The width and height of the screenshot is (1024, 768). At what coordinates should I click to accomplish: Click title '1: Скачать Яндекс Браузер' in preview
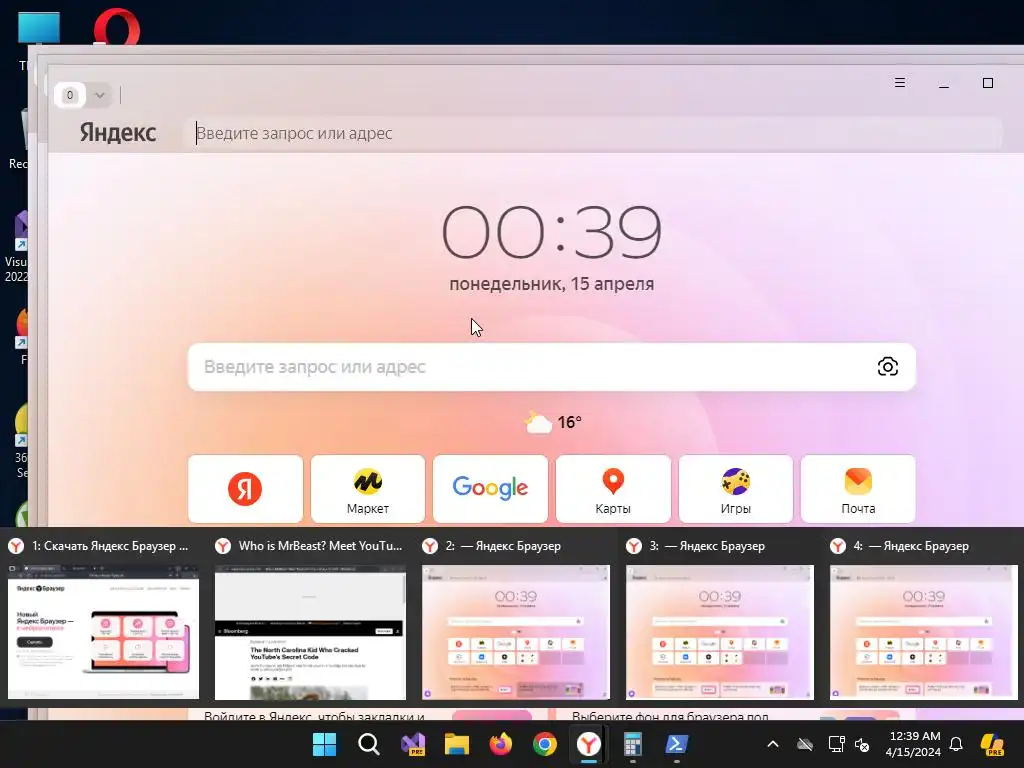(110, 546)
